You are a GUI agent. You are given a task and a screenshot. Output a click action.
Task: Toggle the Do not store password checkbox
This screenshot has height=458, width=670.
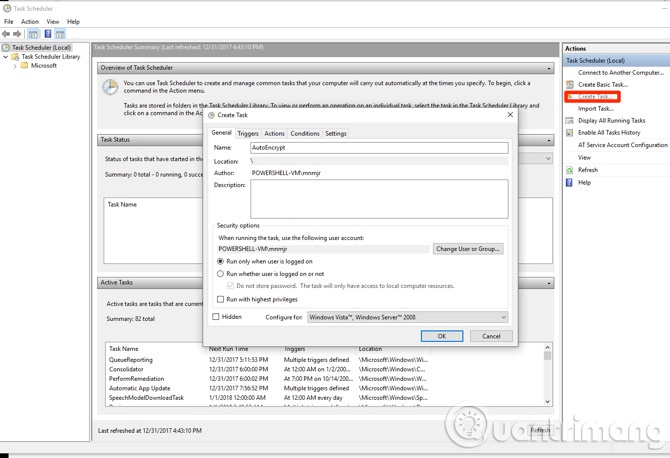pos(230,285)
